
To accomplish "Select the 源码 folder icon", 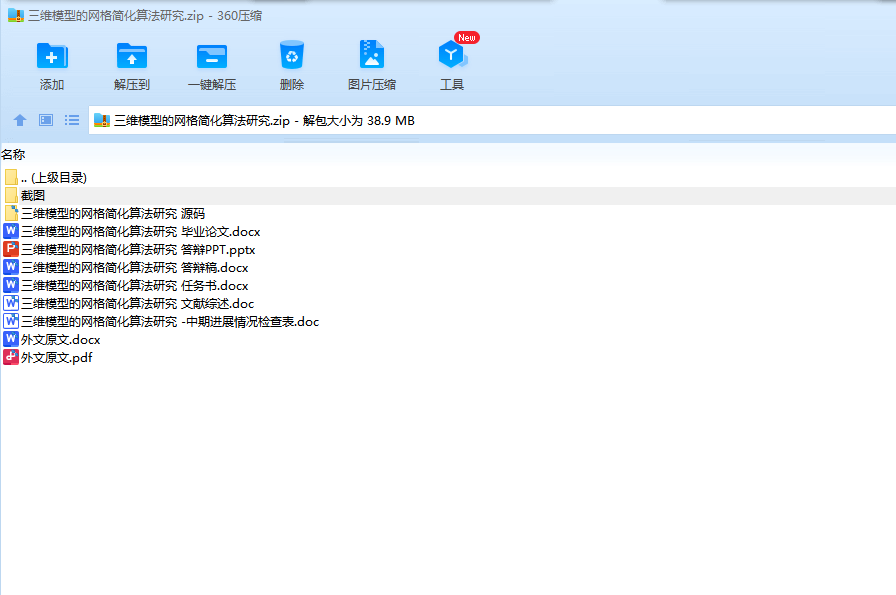I will click(x=11, y=213).
